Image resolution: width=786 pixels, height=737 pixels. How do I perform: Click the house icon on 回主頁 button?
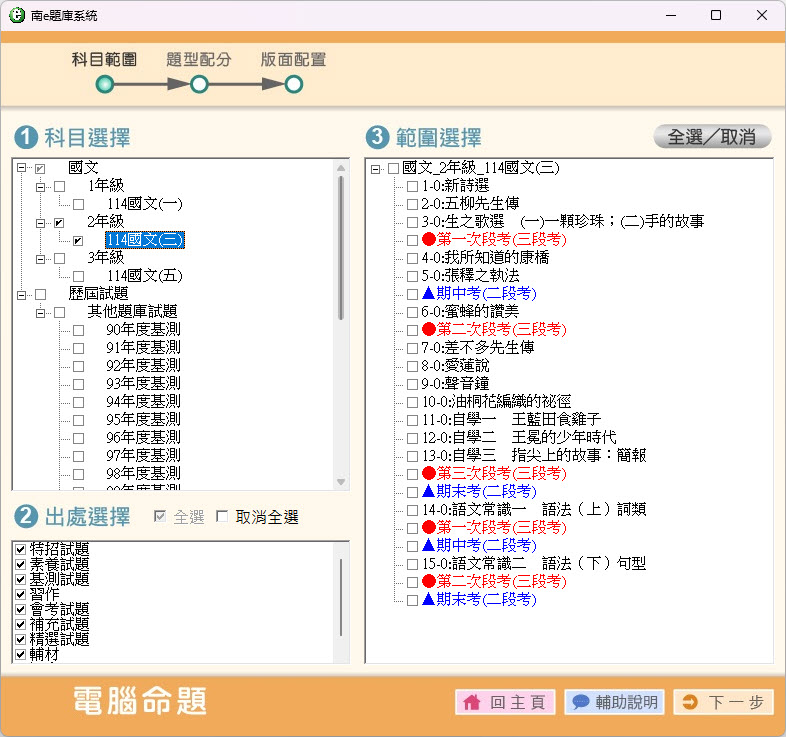[x=472, y=702]
